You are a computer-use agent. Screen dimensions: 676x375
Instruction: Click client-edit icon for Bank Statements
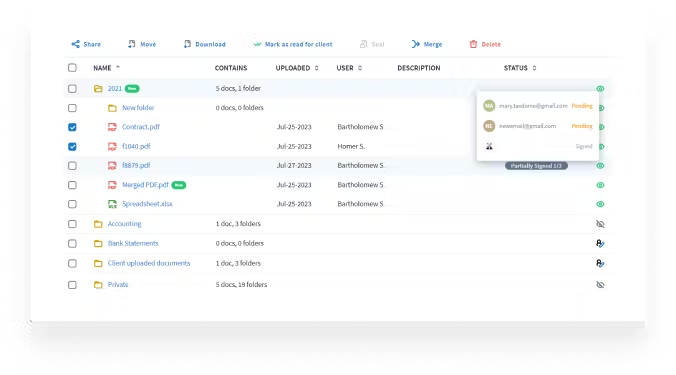tap(600, 244)
